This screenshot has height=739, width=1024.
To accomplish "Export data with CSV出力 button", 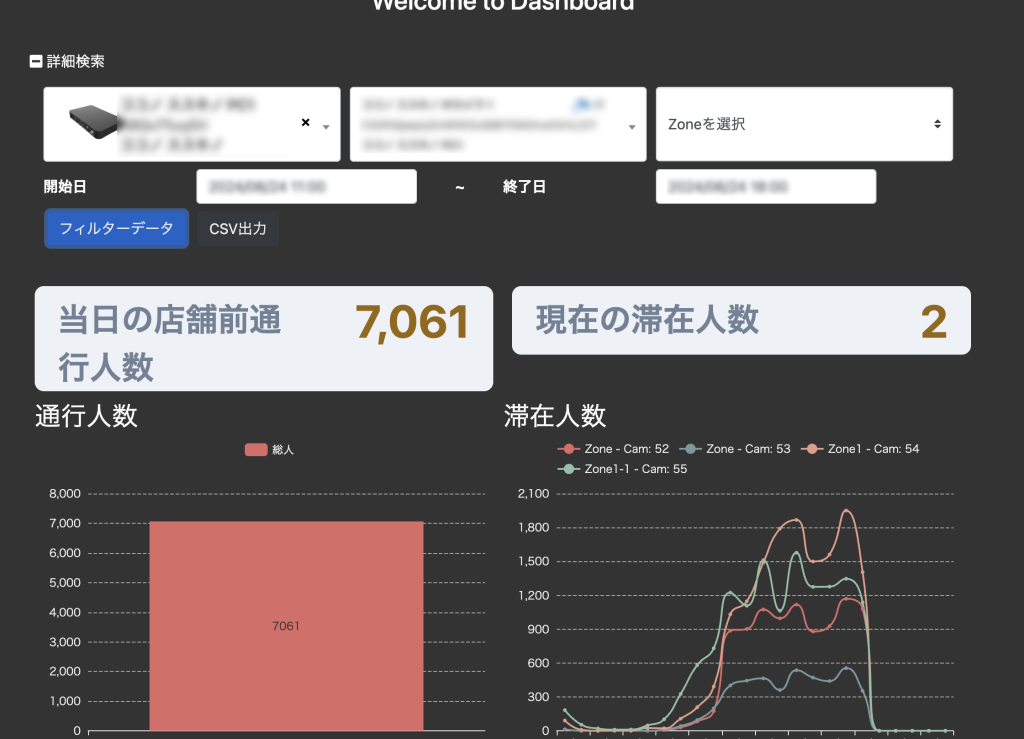I will click(x=238, y=229).
